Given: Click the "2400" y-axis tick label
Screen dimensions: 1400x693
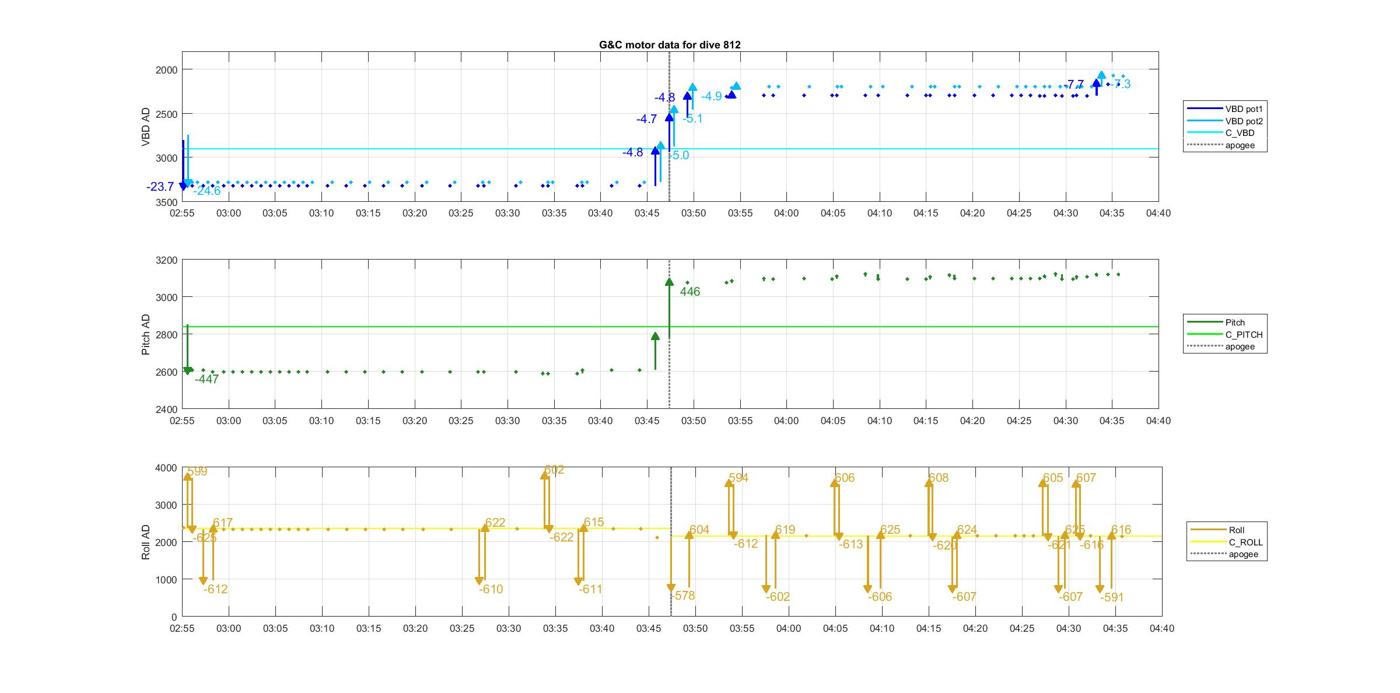Looking at the screenshot, I should (165, 410).
